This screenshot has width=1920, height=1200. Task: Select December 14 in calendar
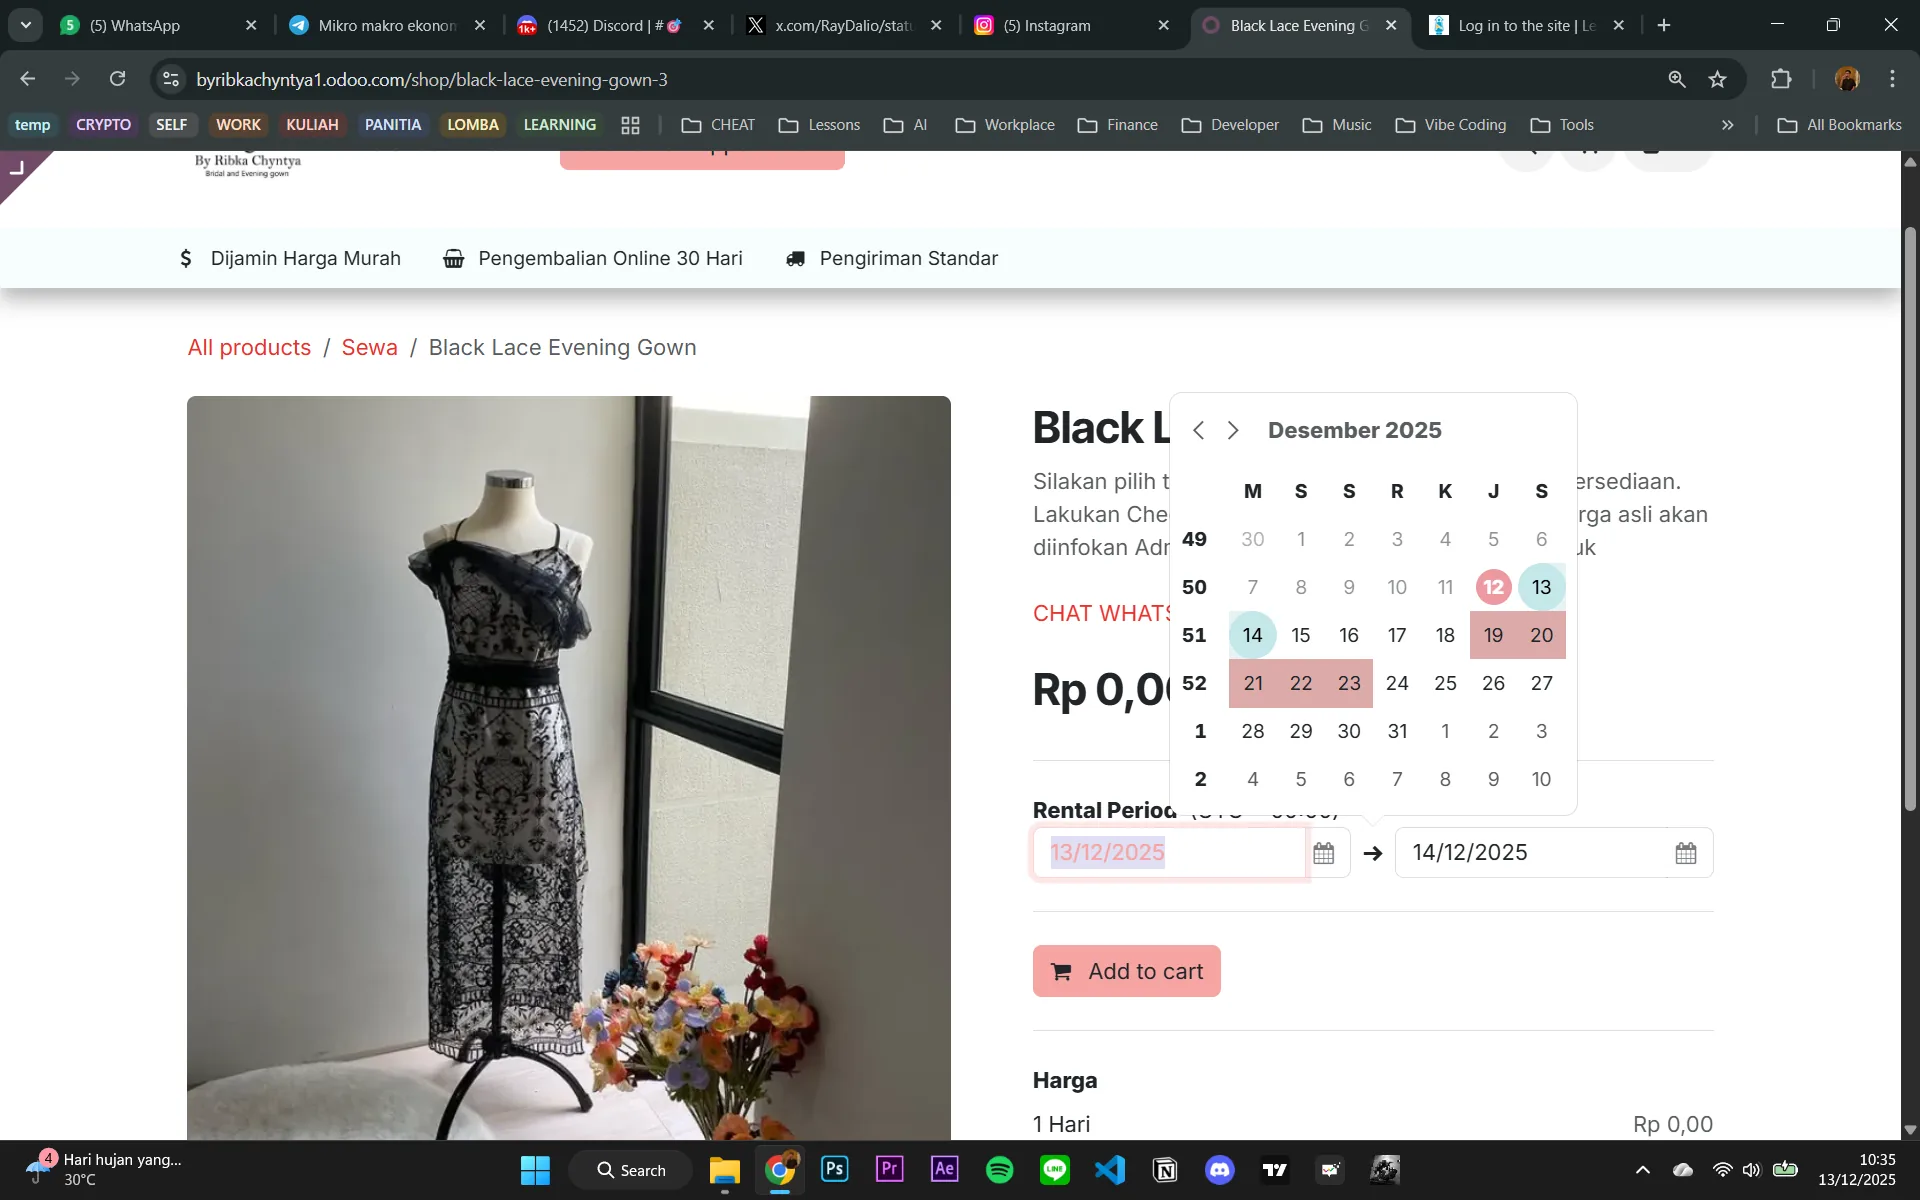pos(1252,635)
